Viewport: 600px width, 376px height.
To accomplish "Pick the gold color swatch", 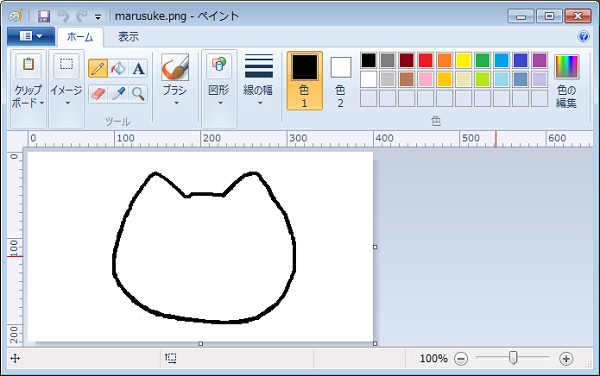I will [x=445, y=79].
